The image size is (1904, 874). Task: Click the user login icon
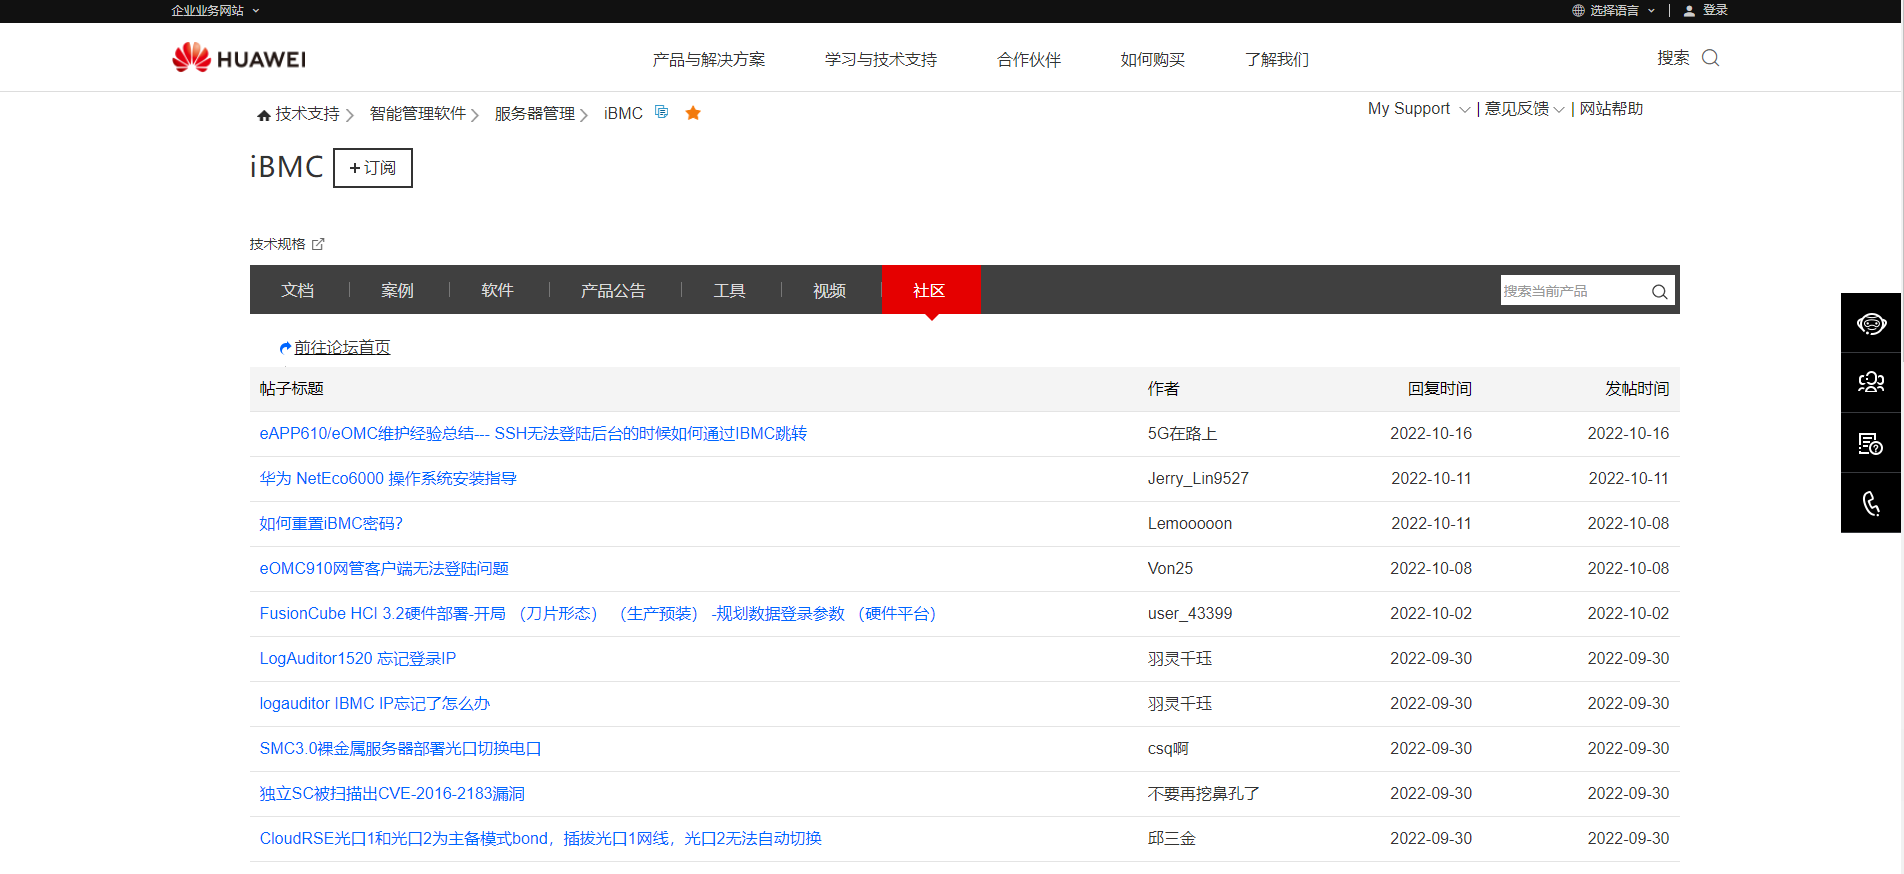pos(1689,10)
